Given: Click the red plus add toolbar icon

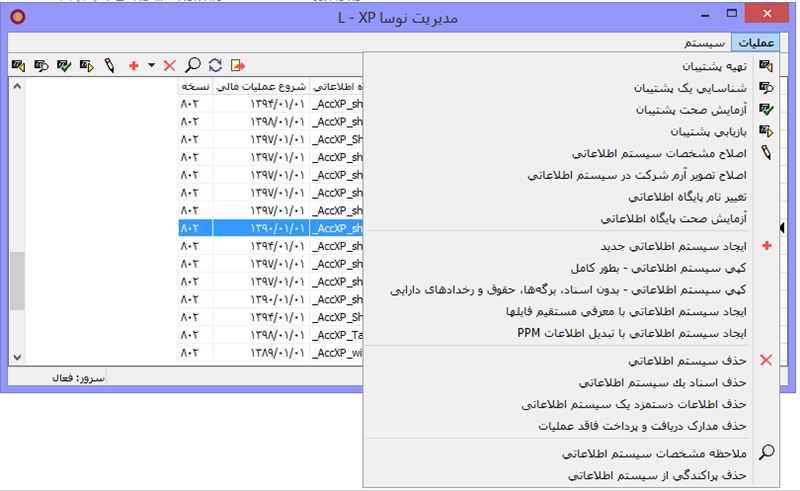Looking at the screenshot, I should pyautogui.click(x=134, y=65).
